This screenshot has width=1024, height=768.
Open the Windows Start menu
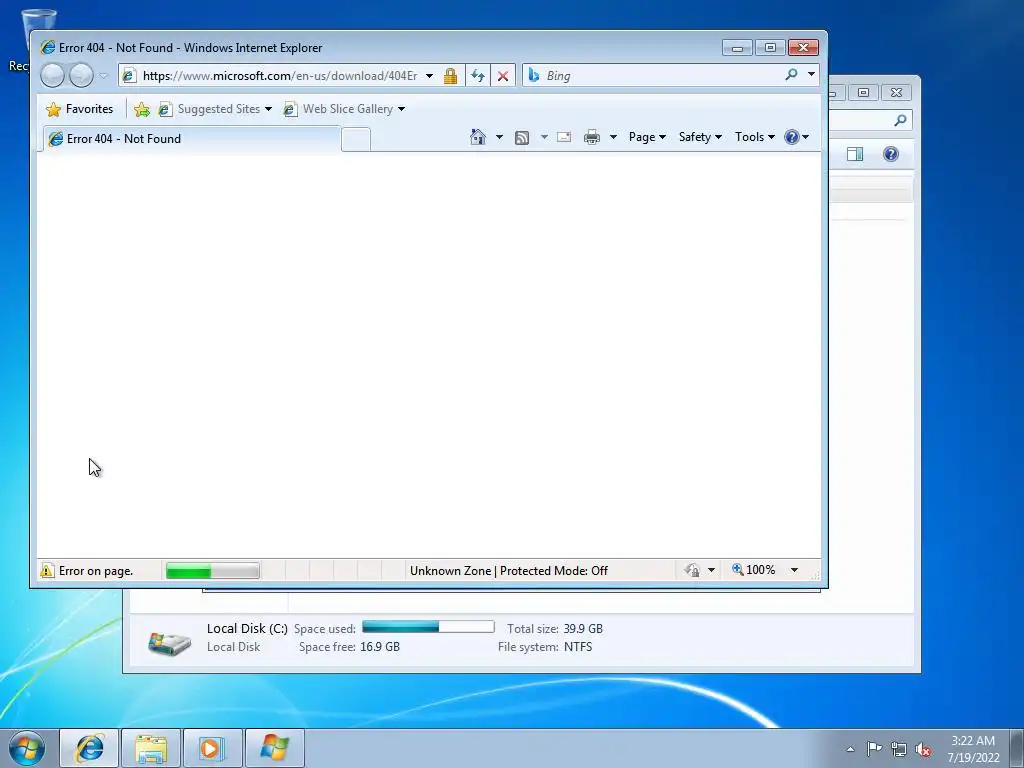[27, 748]
